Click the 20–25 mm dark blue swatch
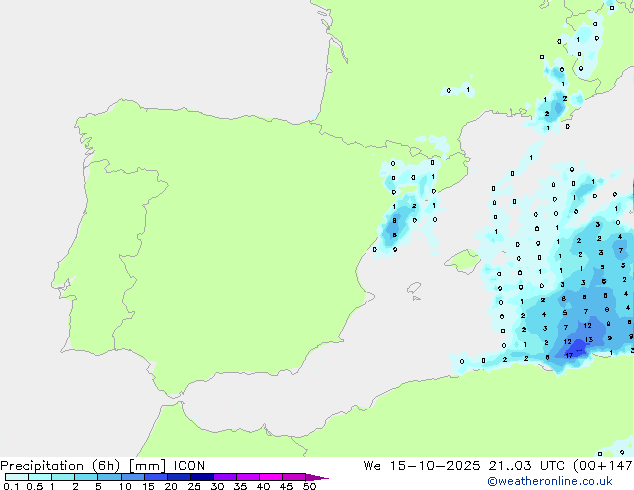Image resolution: width=634 pixels, height=490 pixels. point(178,477)
